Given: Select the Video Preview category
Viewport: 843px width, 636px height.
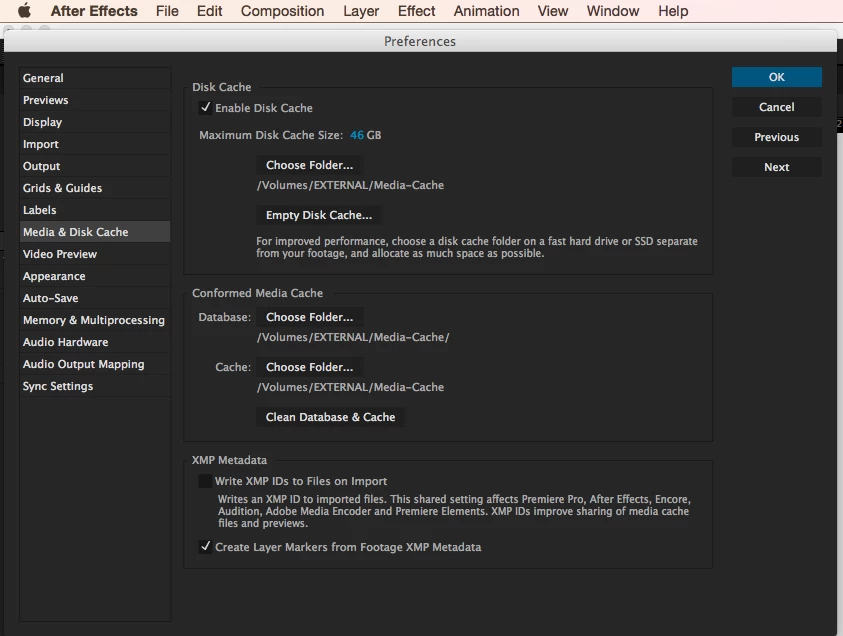Looking at the screenshot, I should [x=95, y=254].
